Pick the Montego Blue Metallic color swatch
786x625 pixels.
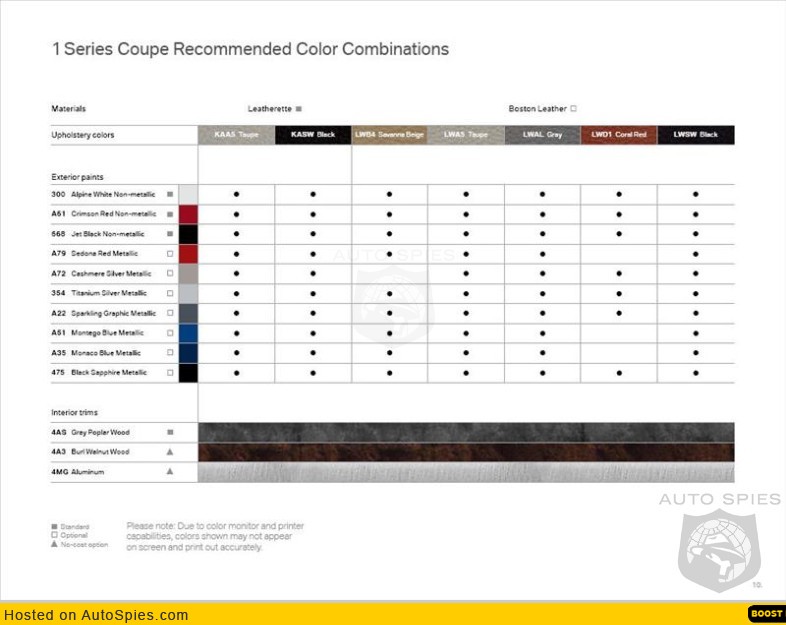coord(188,333)
